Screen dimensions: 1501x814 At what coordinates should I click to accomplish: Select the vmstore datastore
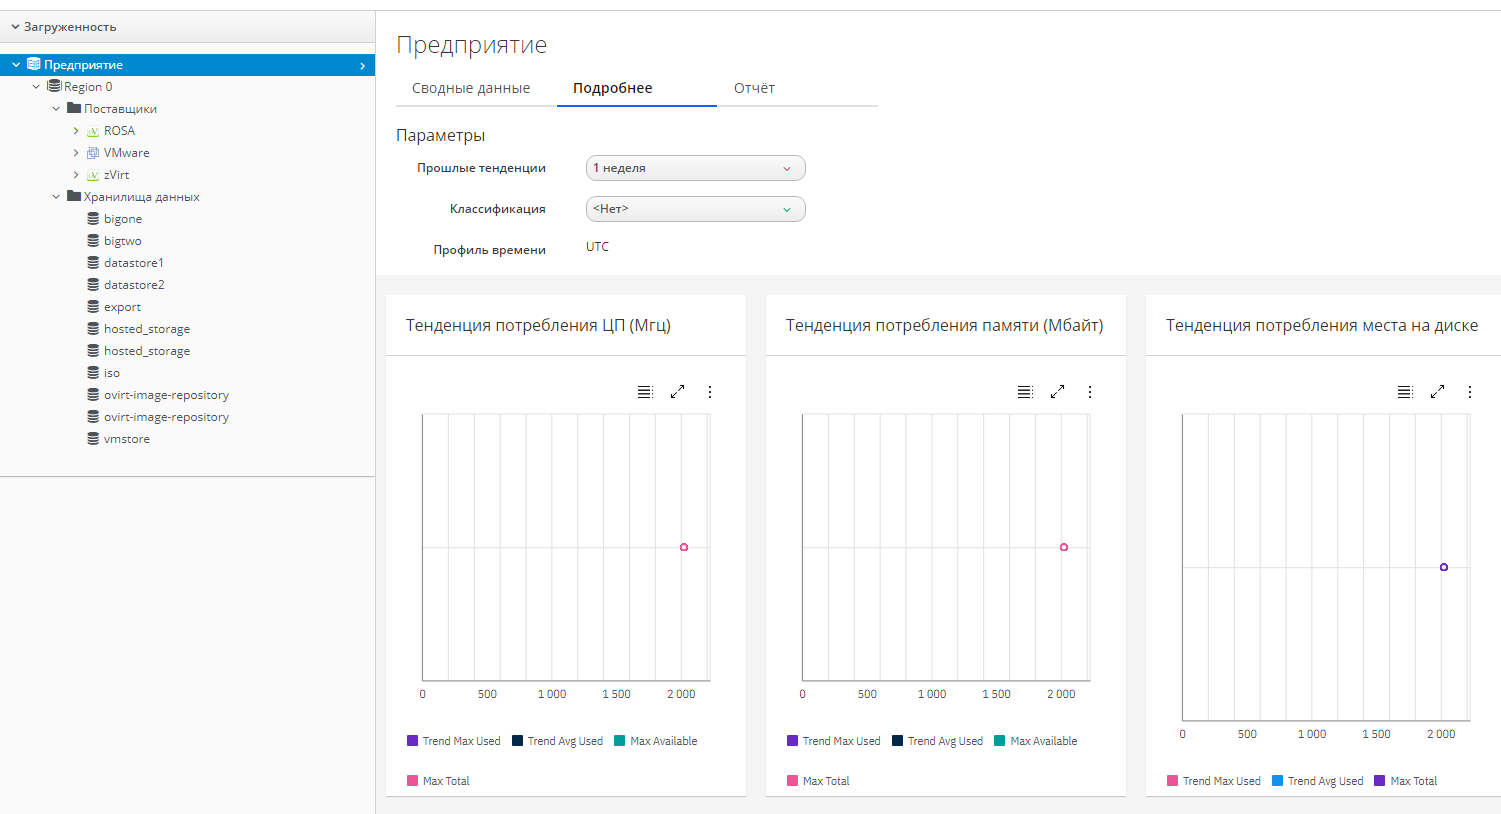[x=126, y=439]
